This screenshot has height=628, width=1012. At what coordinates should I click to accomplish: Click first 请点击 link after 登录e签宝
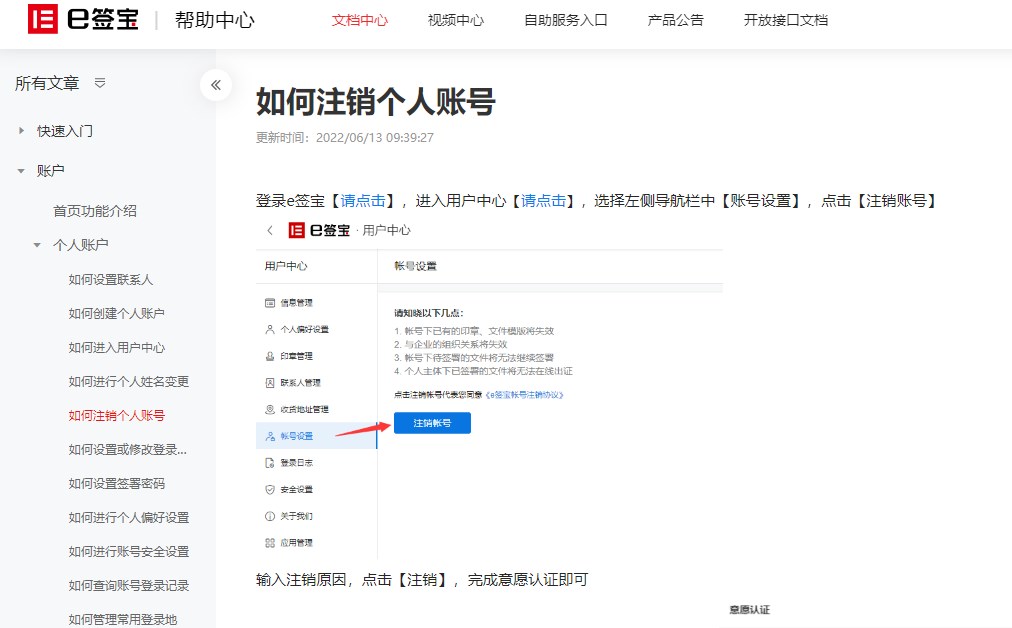coord(363,201)
